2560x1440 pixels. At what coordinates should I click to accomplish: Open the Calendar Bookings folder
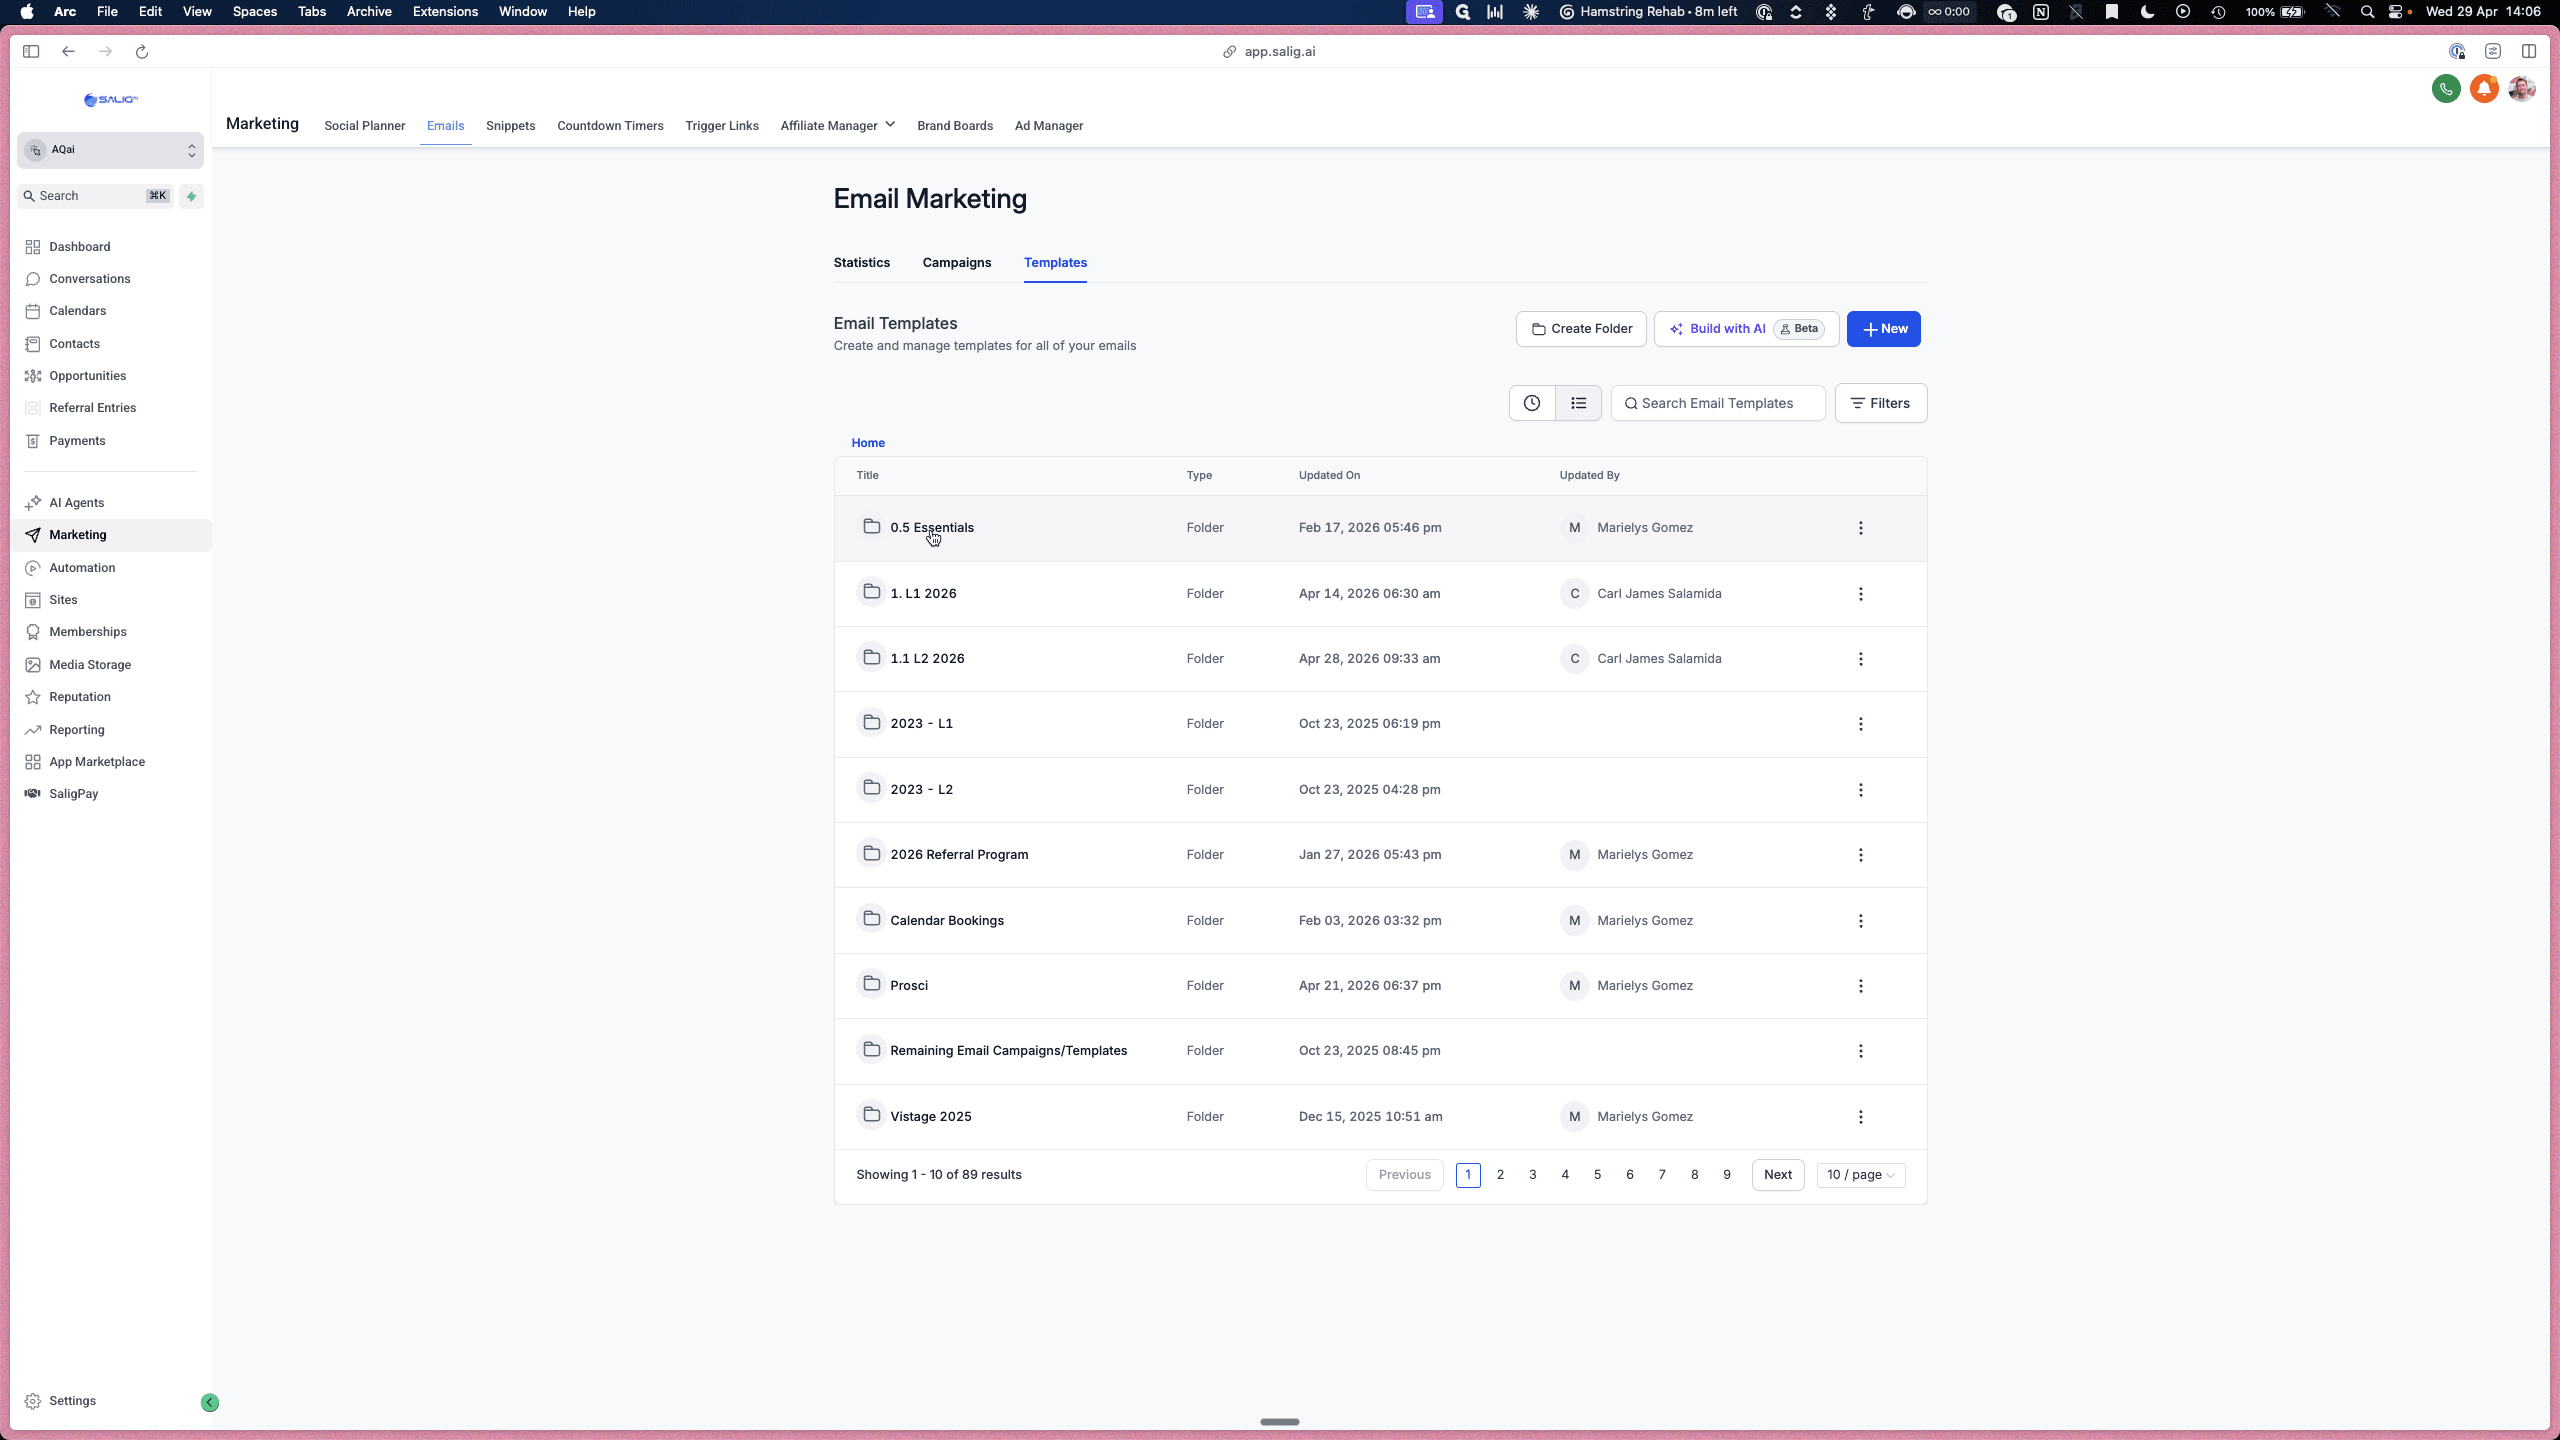click(946, 920)
